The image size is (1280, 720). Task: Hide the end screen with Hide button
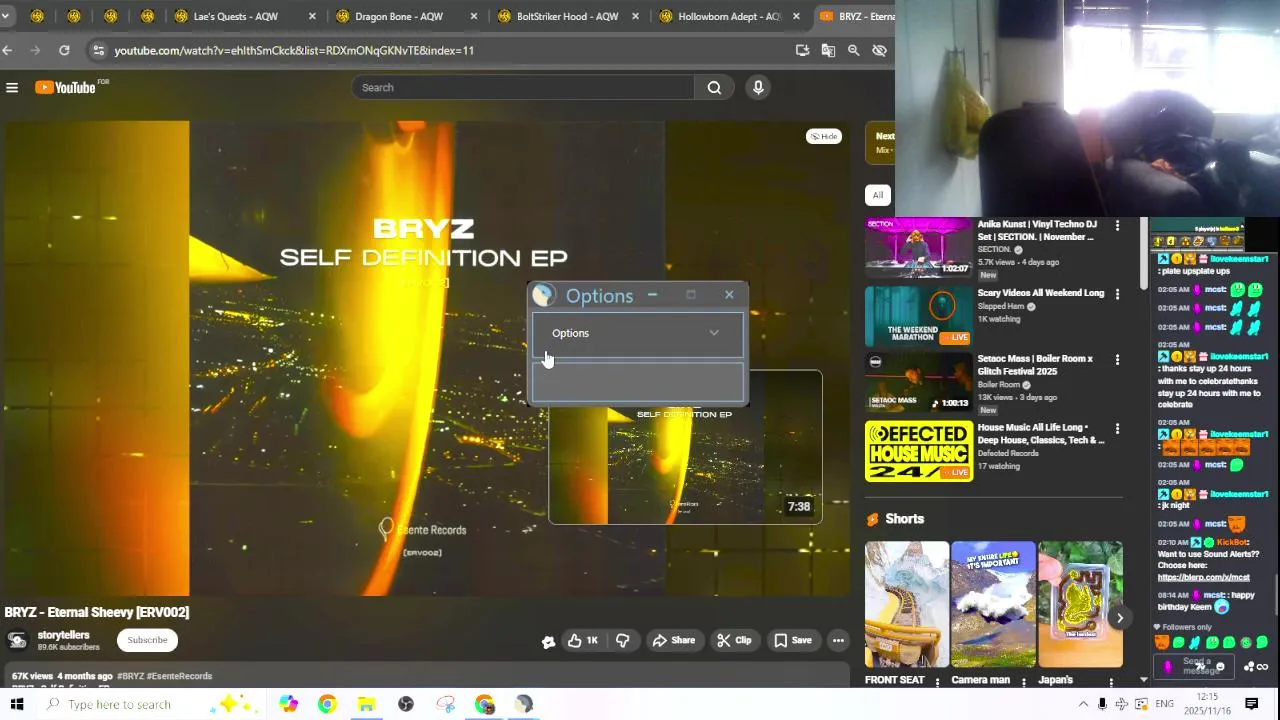coord(824,136)
